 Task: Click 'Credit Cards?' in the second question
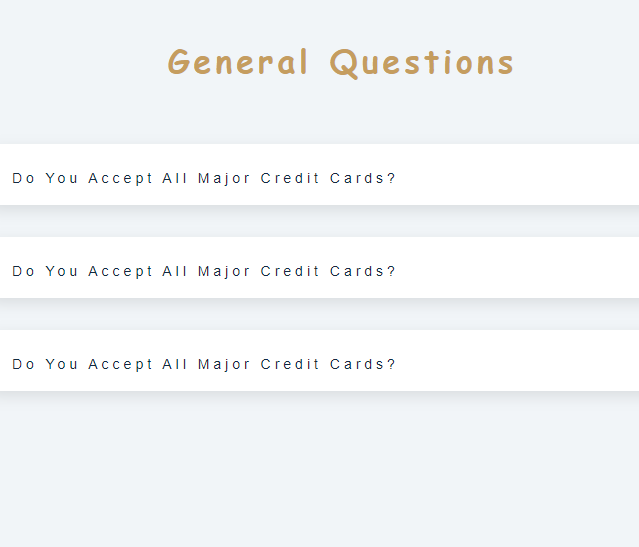pyautogui.click(x=328, y=271)
